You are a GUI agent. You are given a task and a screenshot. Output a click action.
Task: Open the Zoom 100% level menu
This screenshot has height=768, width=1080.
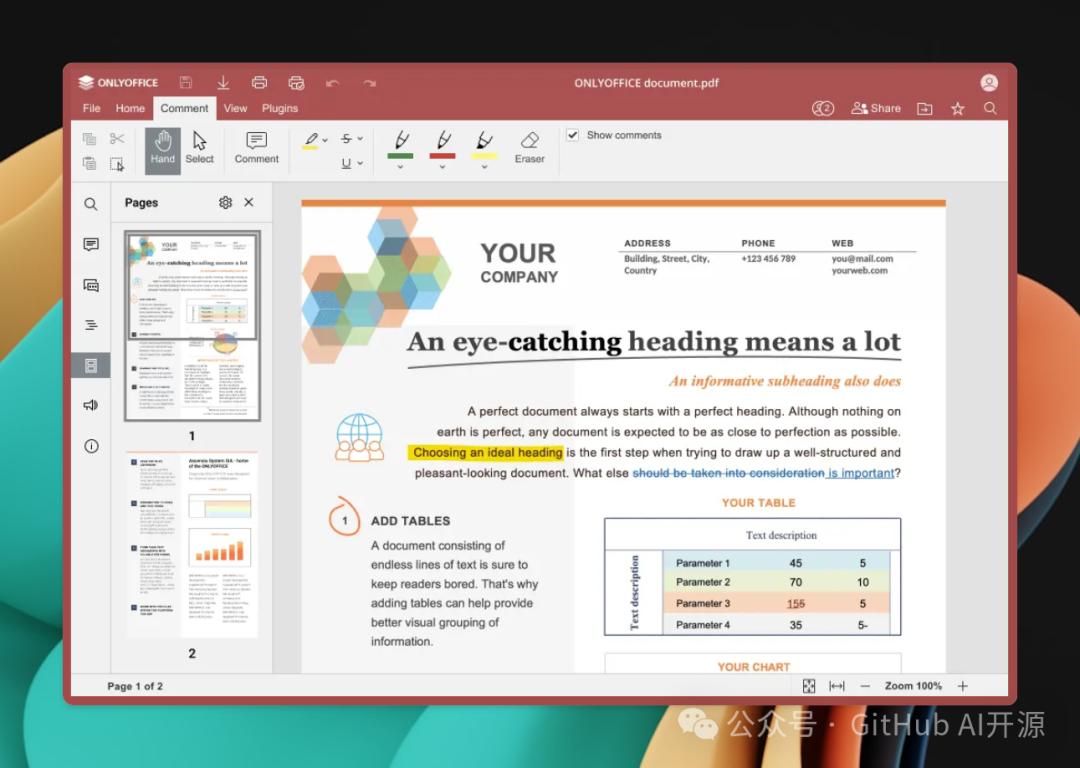click(913, 686)
